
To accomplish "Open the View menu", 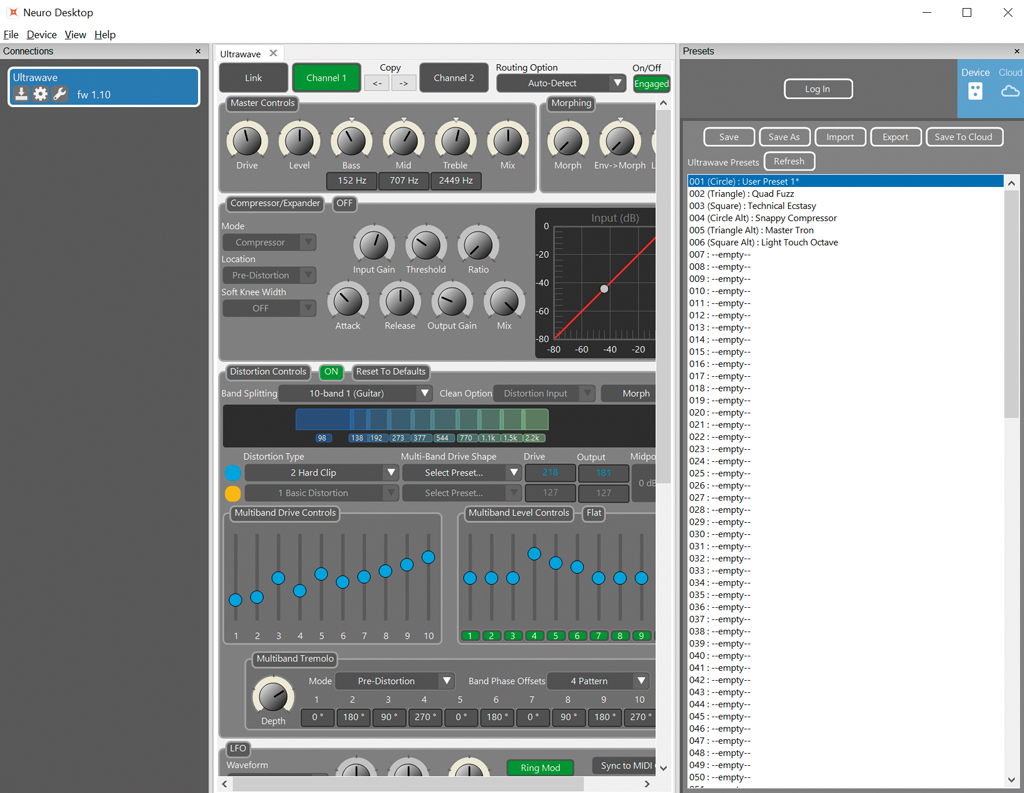I will pos(75,35).
